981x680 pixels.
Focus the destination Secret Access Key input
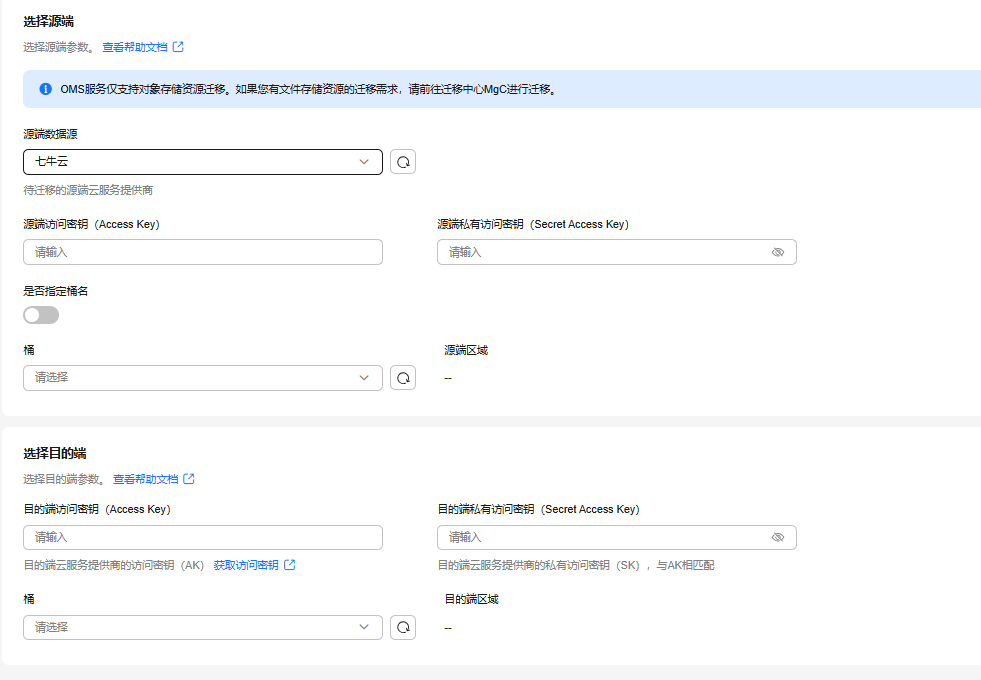617,537
